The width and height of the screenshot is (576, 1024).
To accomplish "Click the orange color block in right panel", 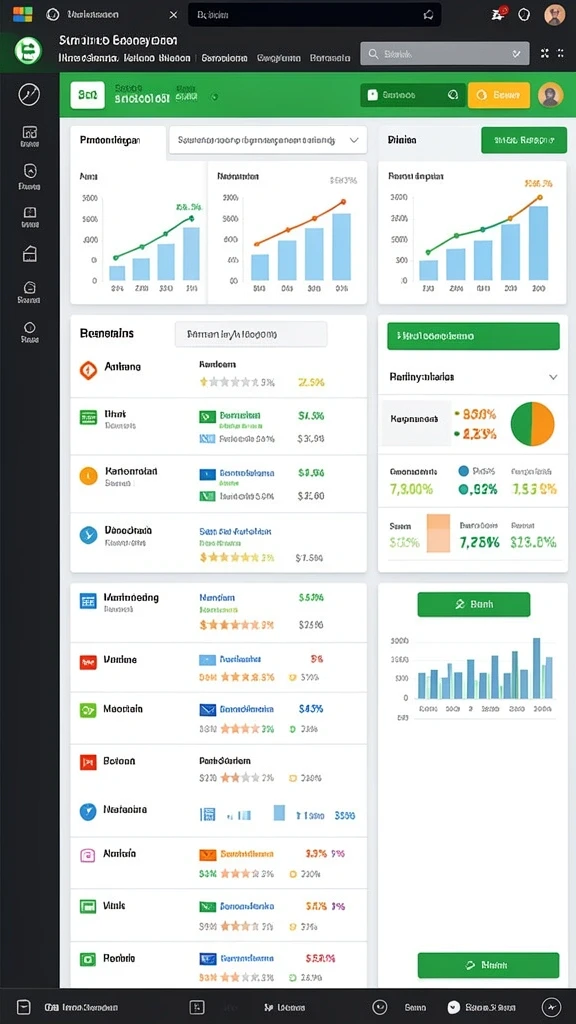I will point(438,534).
